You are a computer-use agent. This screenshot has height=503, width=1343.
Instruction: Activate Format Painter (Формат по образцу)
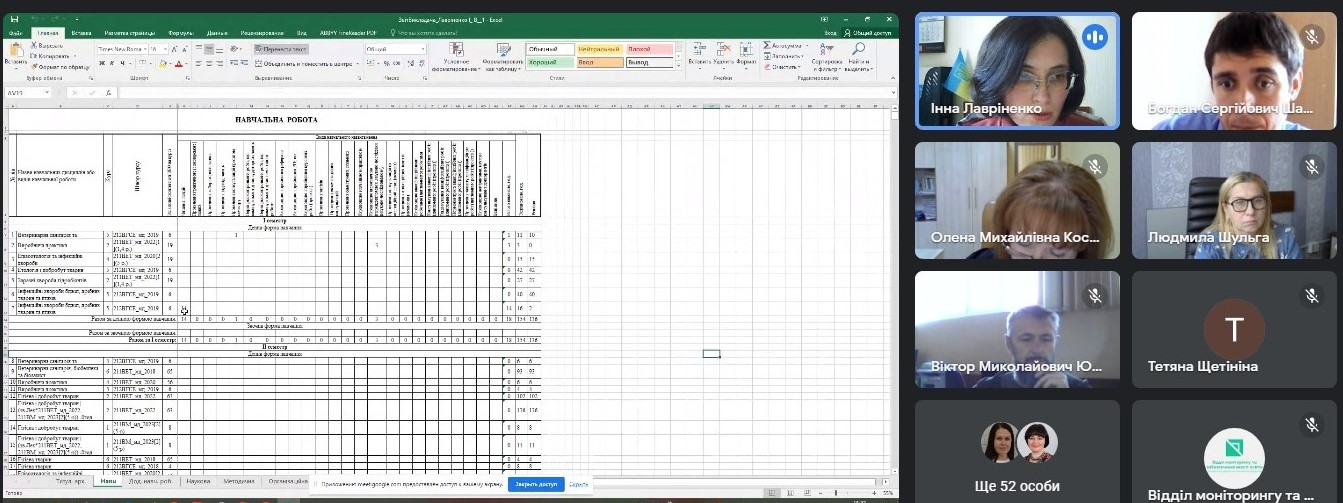(x=59, y=67)
